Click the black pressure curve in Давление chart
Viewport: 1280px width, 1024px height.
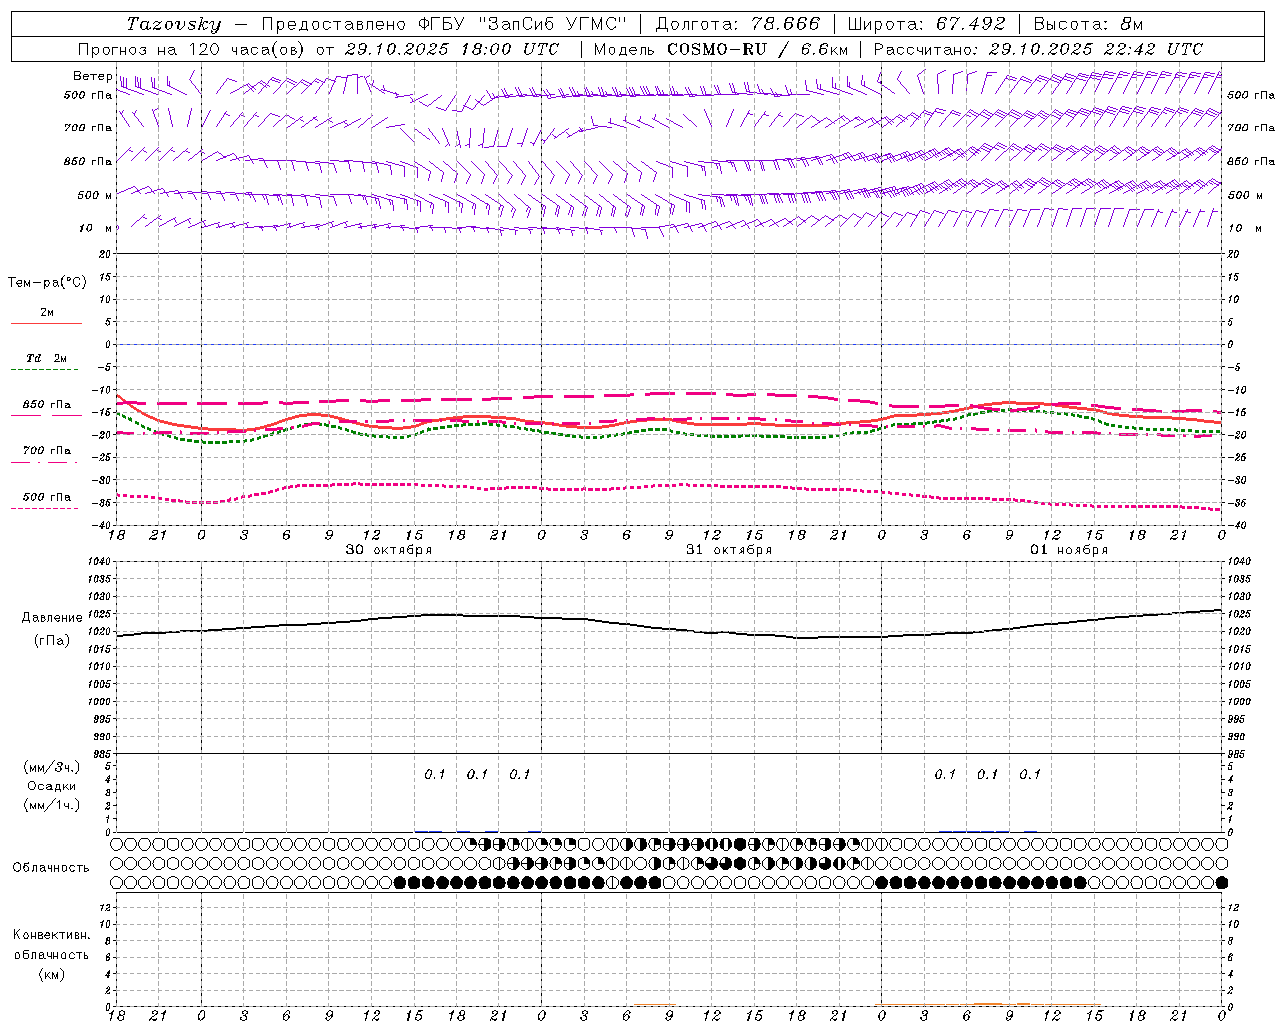point(670,628)
